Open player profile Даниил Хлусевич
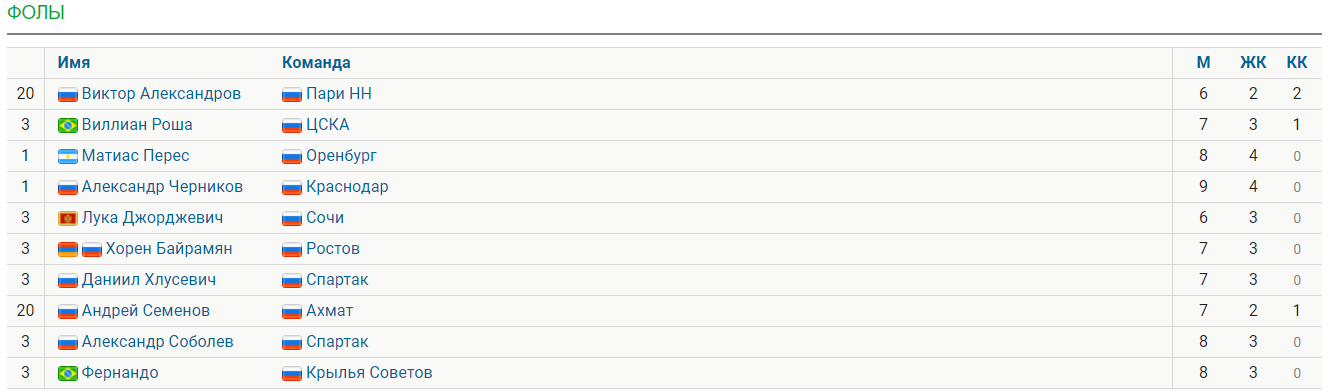1335x392 pixels. (x=149, y=280)
